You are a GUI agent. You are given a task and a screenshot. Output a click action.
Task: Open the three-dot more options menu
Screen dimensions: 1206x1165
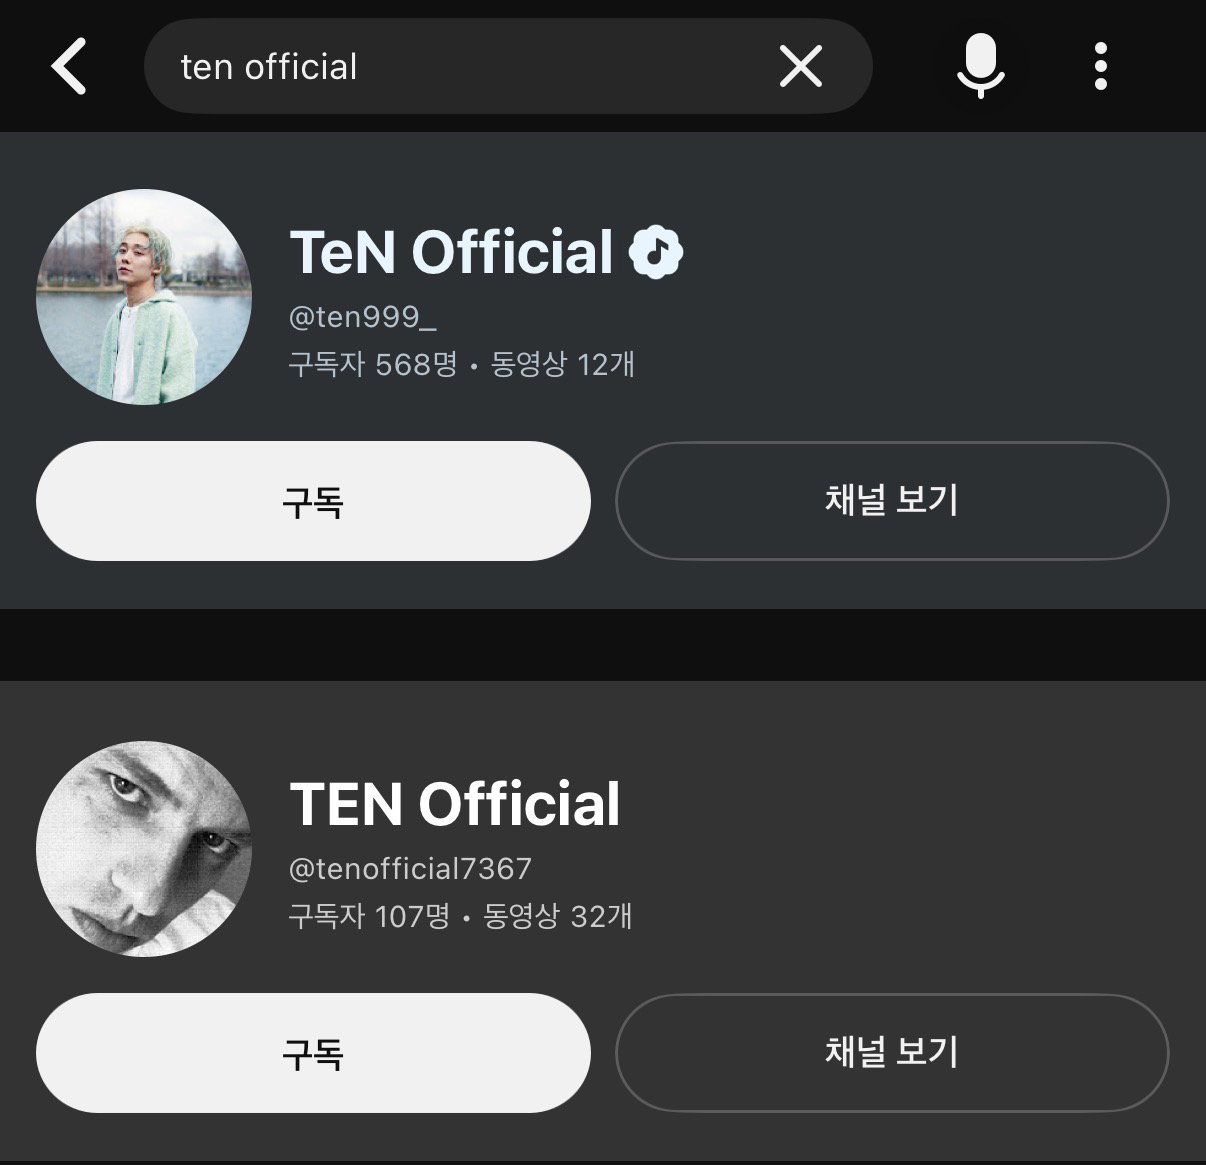pyautogui.click(x=1100, y=67)
